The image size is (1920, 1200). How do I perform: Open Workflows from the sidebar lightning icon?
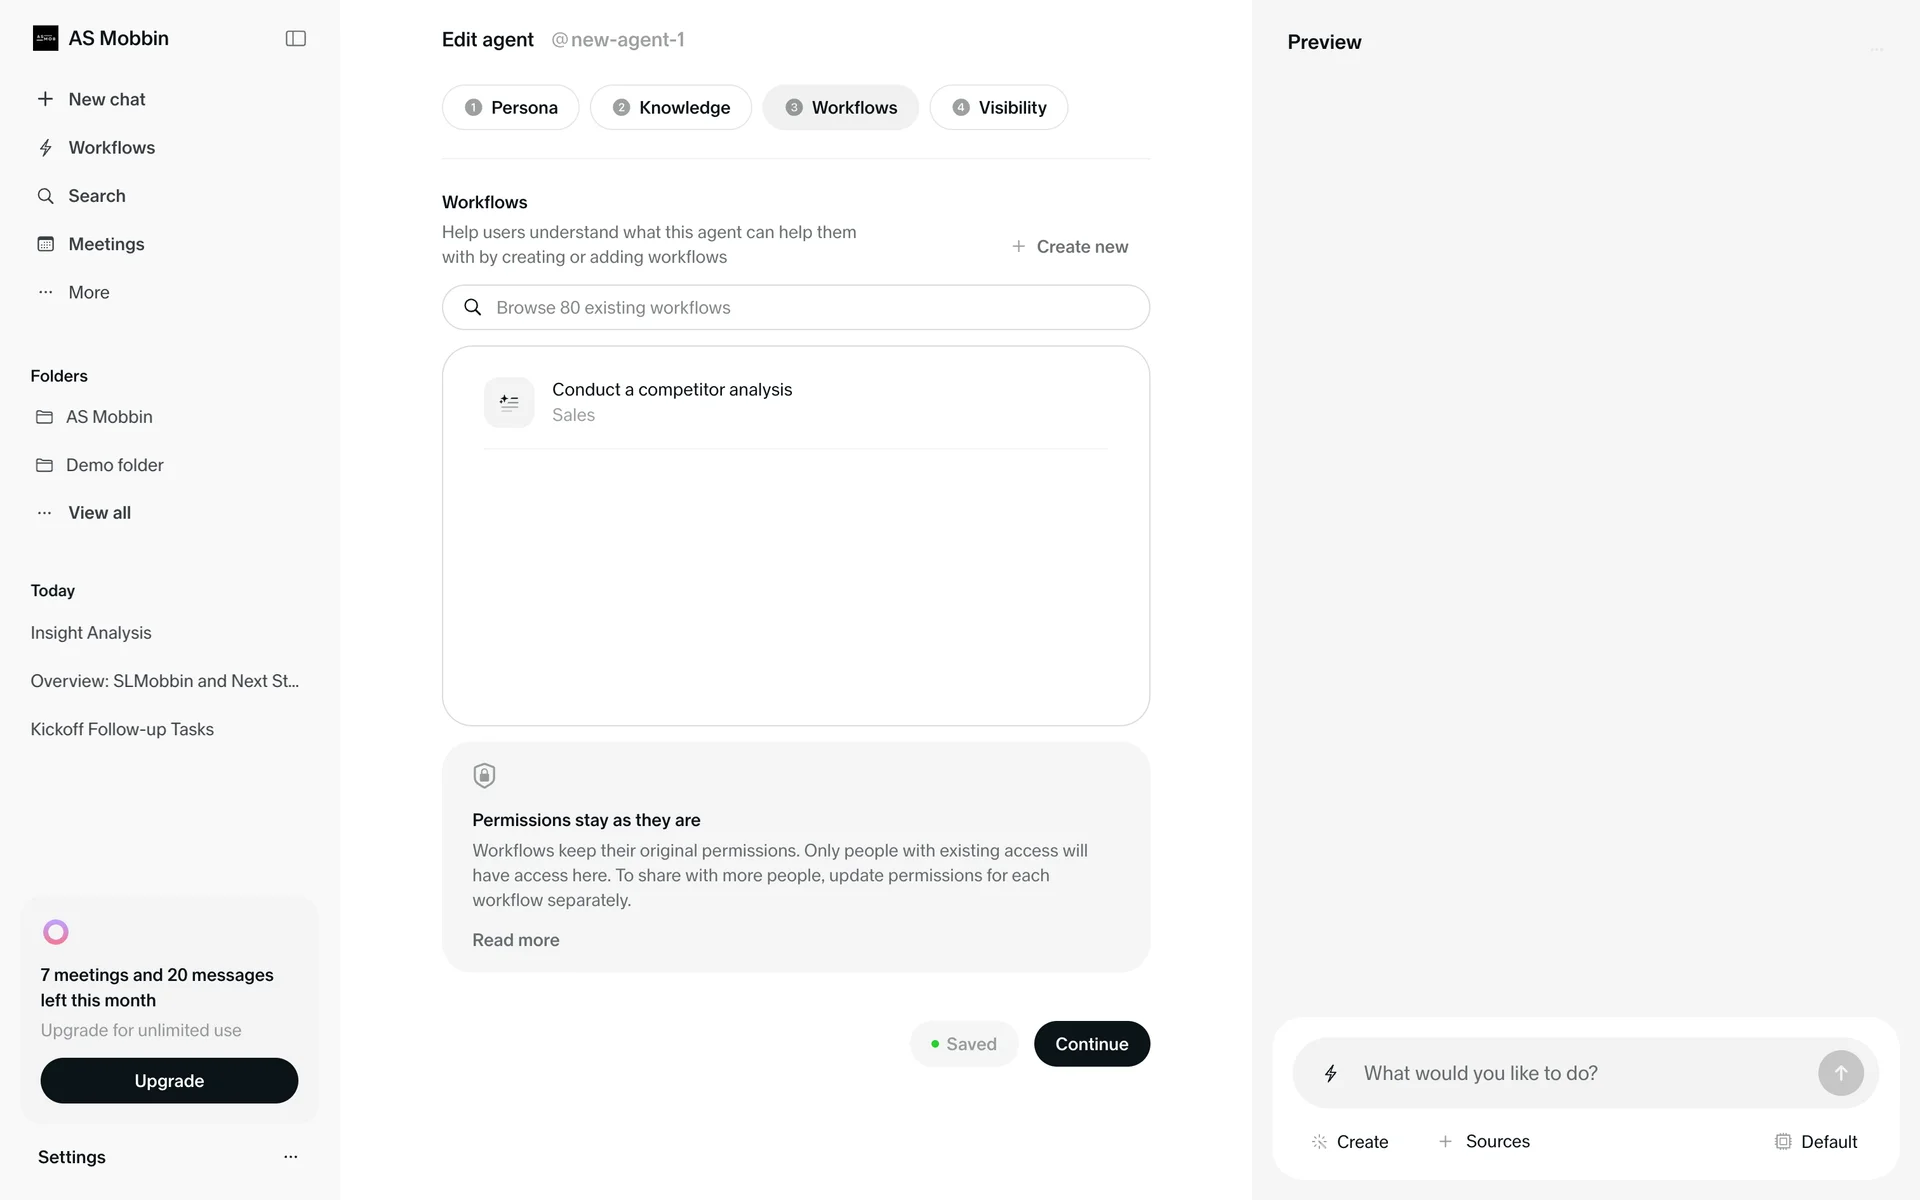click(45, 148)
